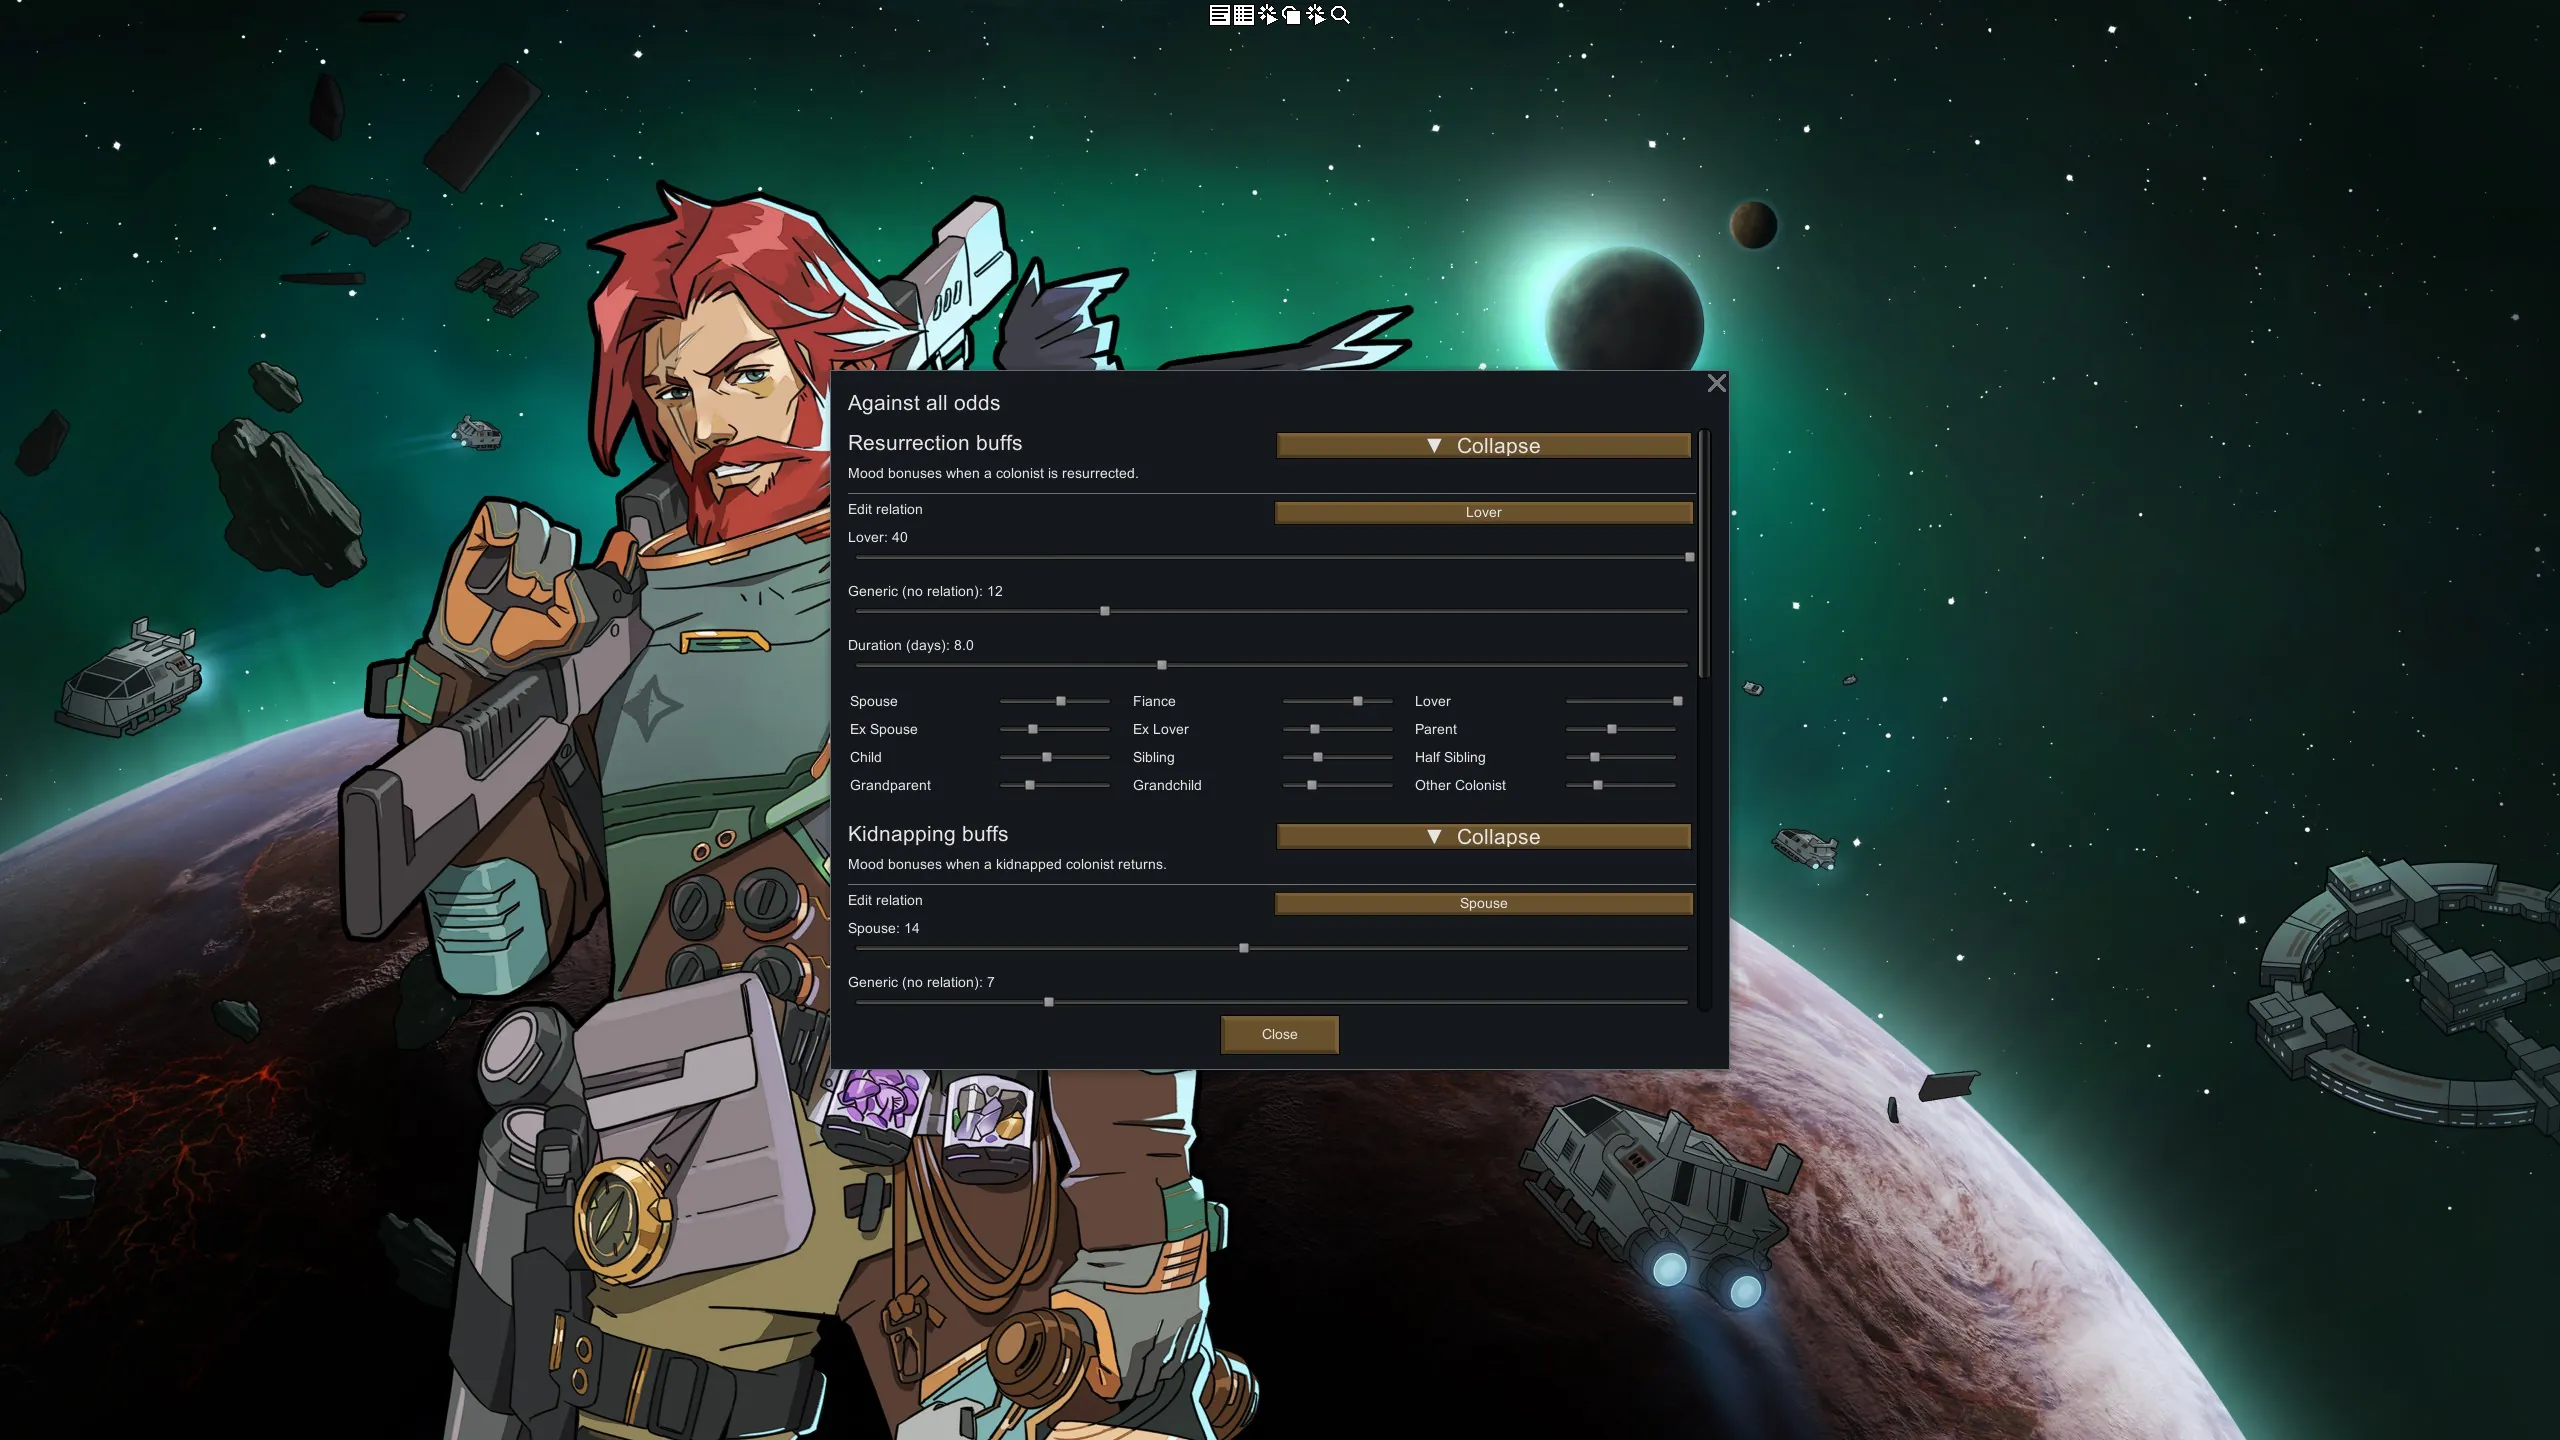This screenshot has height=1440, width=2560.
Task: Close dialog with the X icon
Action: (x=1716, y=383)
